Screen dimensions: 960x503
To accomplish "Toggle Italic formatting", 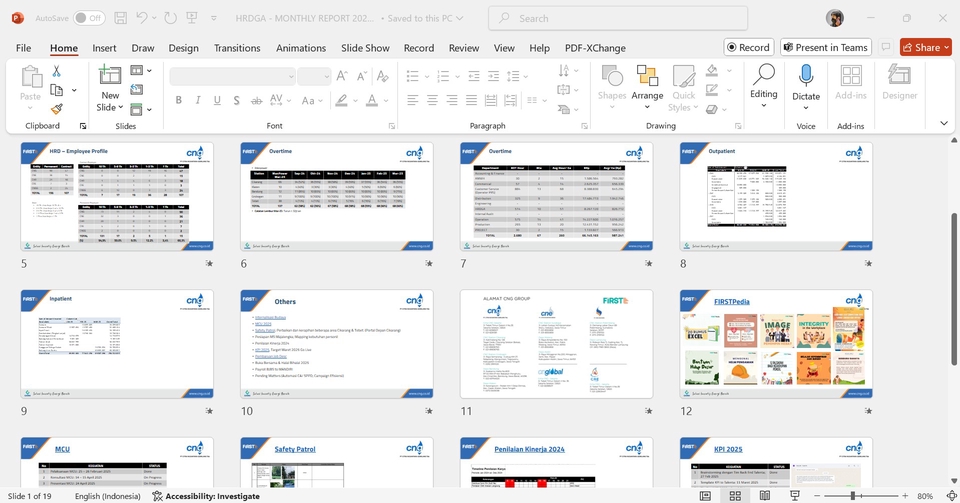I will (x=198, y=100).
